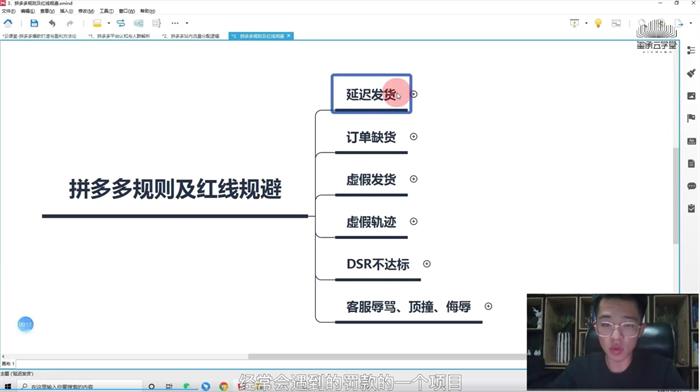Open the dropdown arrow beside the export icon

[691, 23]
